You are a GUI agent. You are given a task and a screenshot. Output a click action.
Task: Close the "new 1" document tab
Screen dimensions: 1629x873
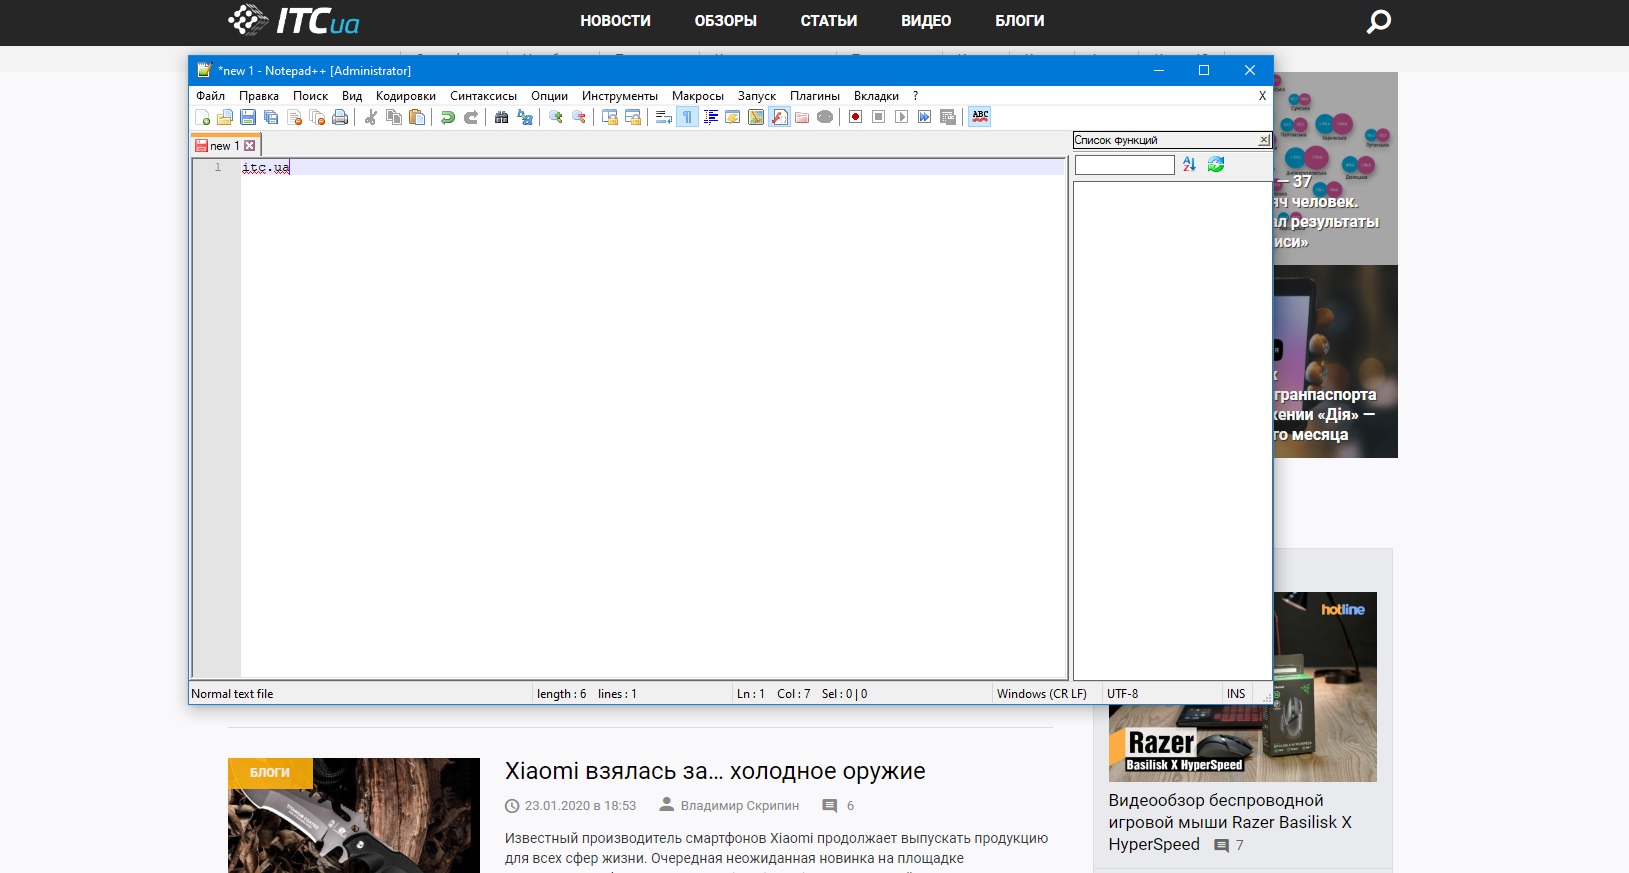tap(250, 146)
